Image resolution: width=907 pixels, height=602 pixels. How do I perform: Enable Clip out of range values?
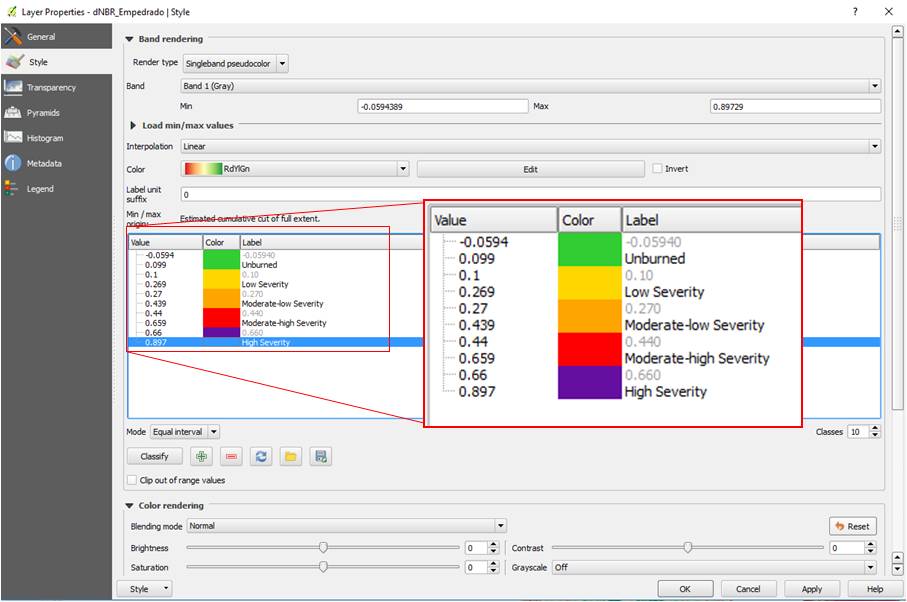(133, 481)
